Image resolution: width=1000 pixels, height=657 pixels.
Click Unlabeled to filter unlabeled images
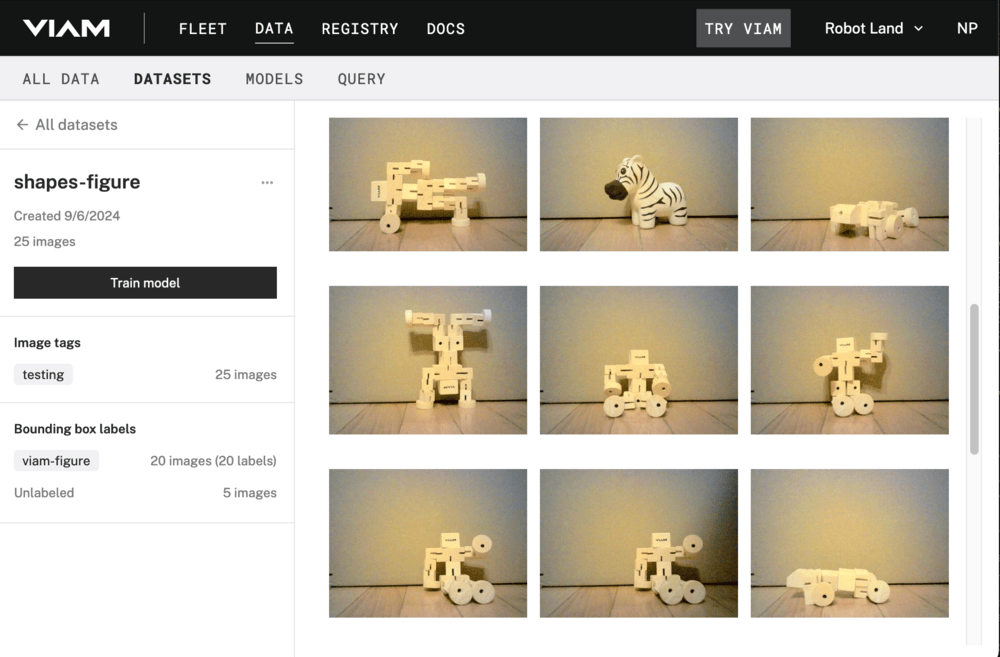pyautogui.click(x=44, y=492)
